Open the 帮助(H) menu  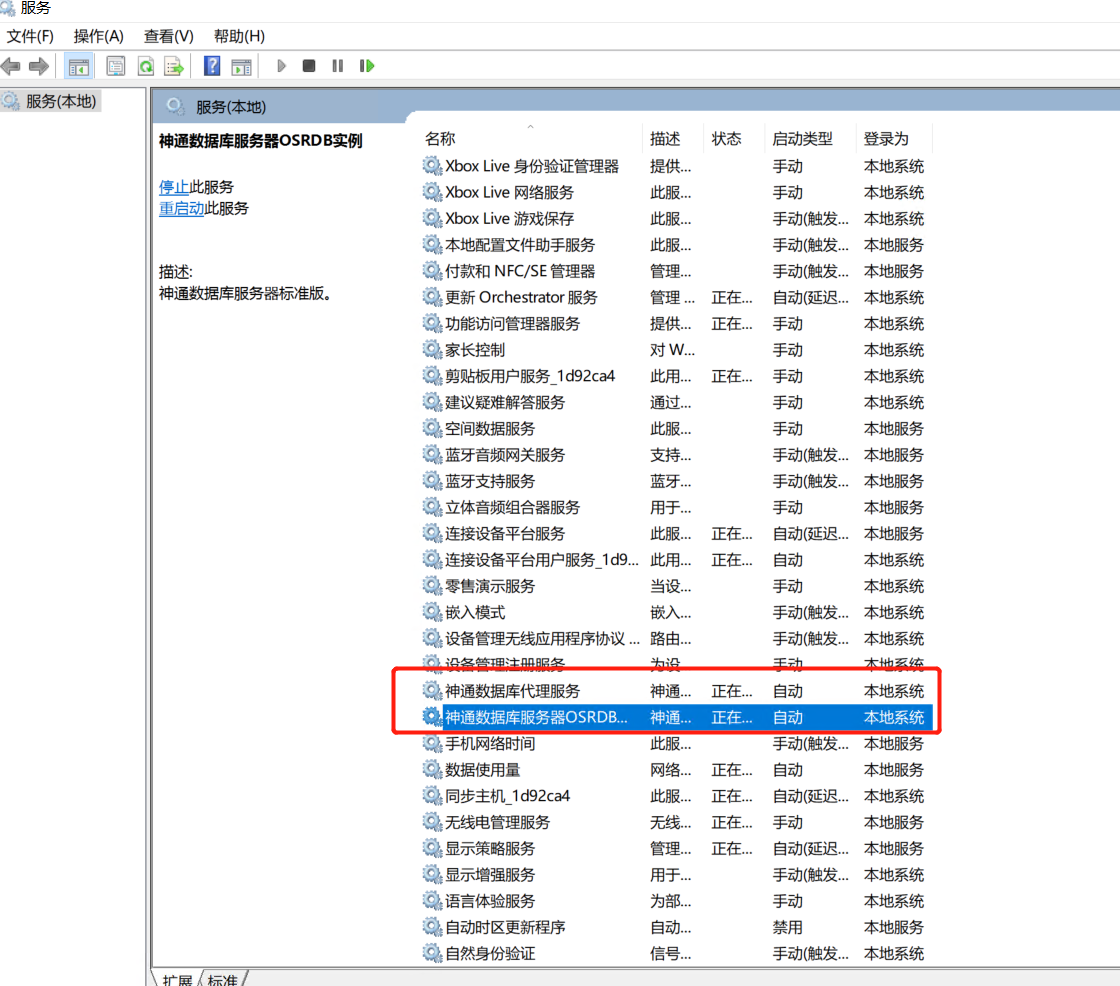point(239,36)
